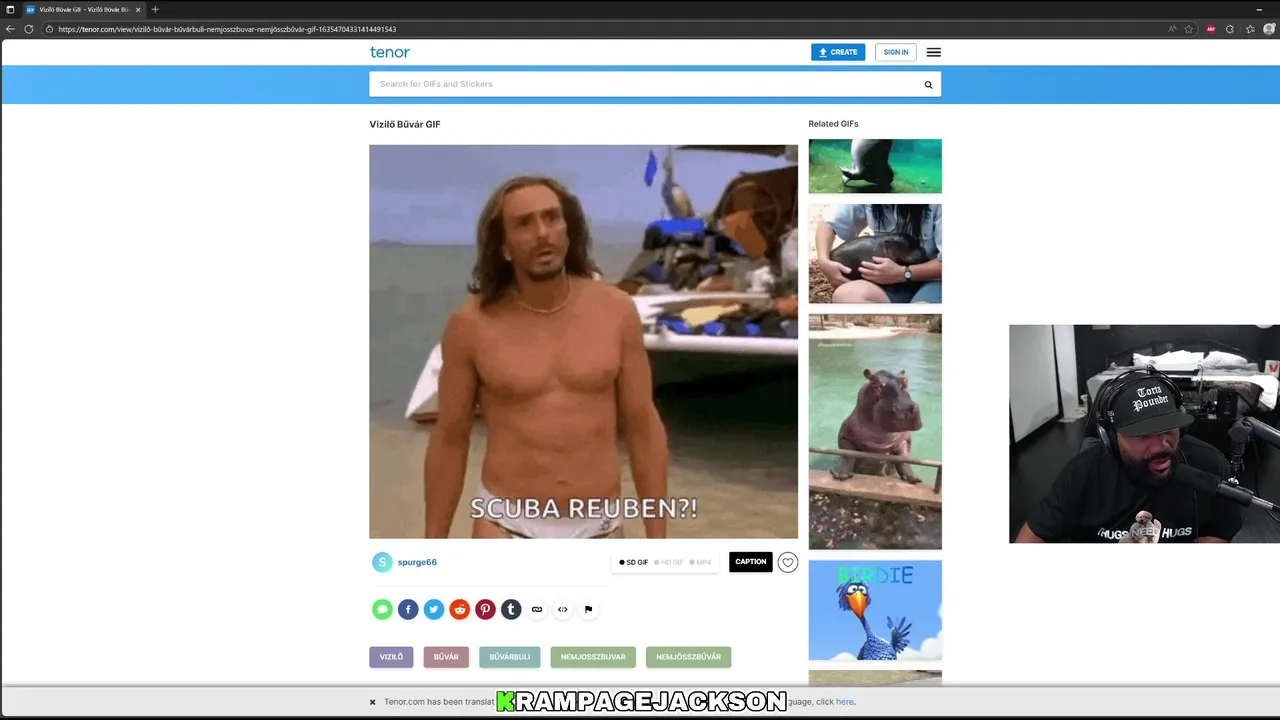Go back in browser
The width and height of the screenshot is (1280, 720).
[x=10, y=29]
